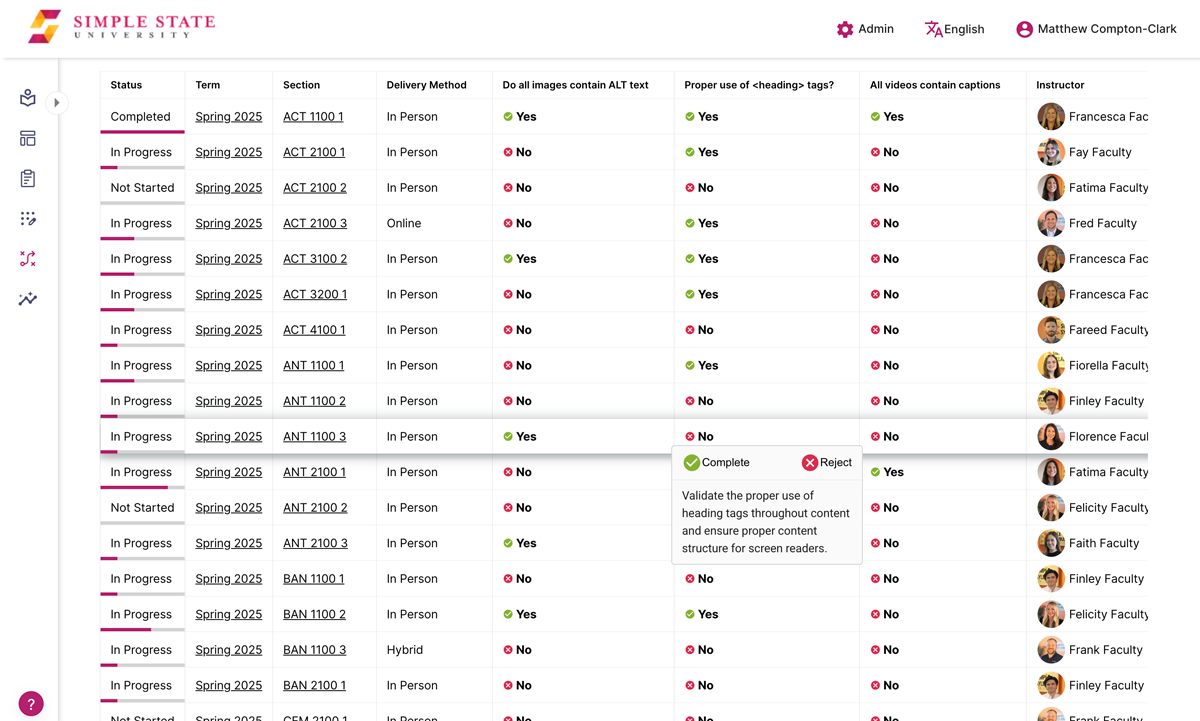Click the "Fiorella Faculty" instructor name

click(x=1108, y=366)
